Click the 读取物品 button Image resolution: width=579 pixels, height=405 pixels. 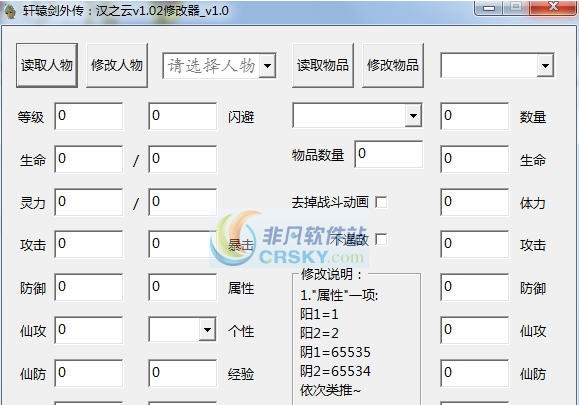coord(323,65)
